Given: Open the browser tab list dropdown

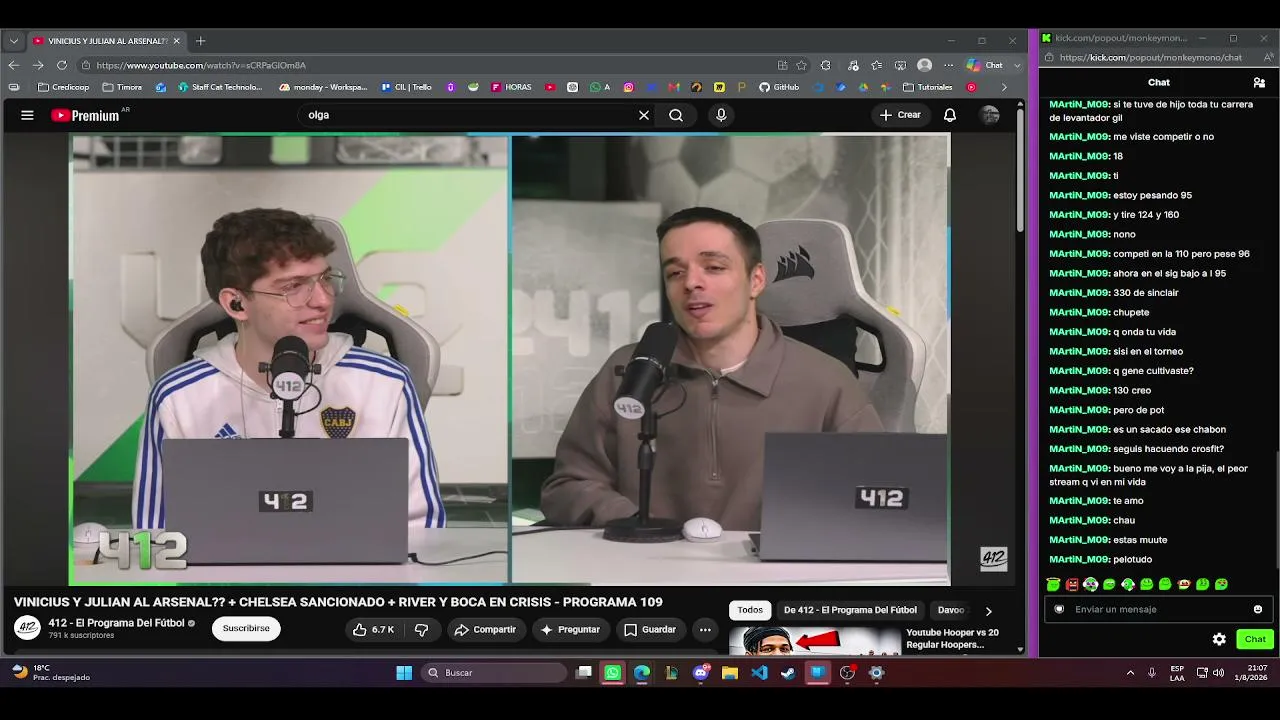Looking at the screenshot, I should (14, 41).
